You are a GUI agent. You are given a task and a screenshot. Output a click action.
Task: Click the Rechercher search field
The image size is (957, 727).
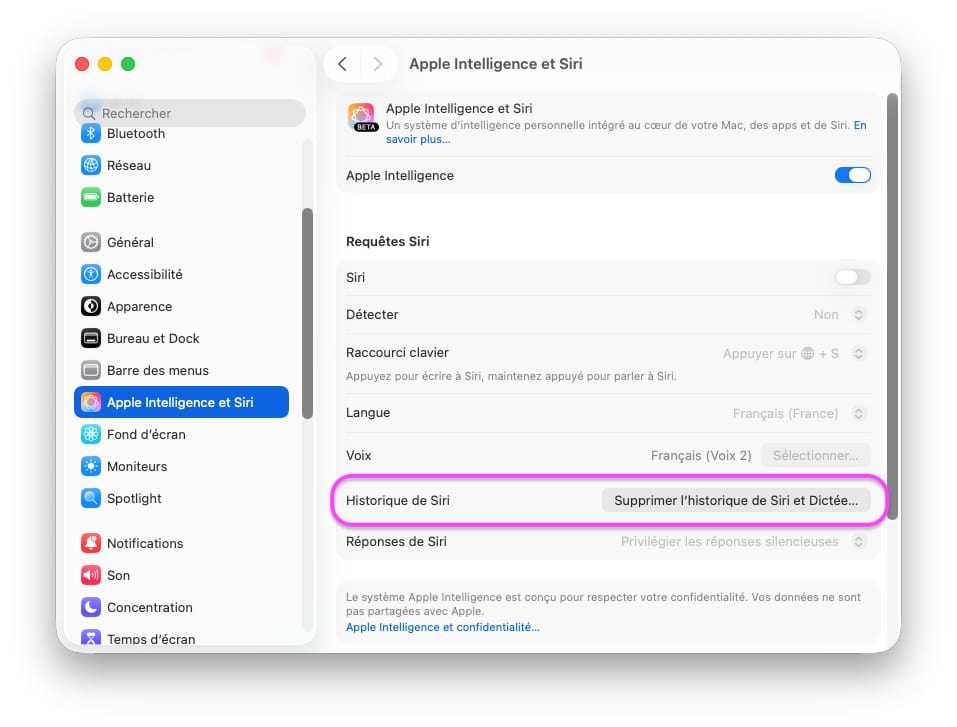pos(190,113)
